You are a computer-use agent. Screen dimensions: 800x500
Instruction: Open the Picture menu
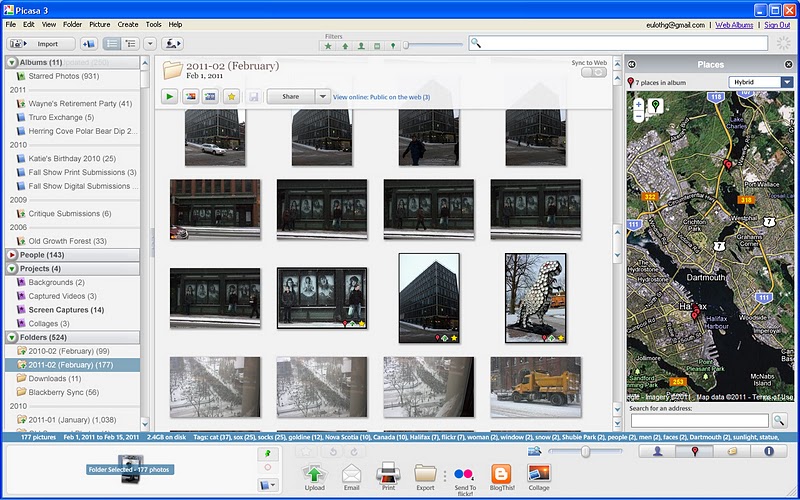click(x=99, y=24)
